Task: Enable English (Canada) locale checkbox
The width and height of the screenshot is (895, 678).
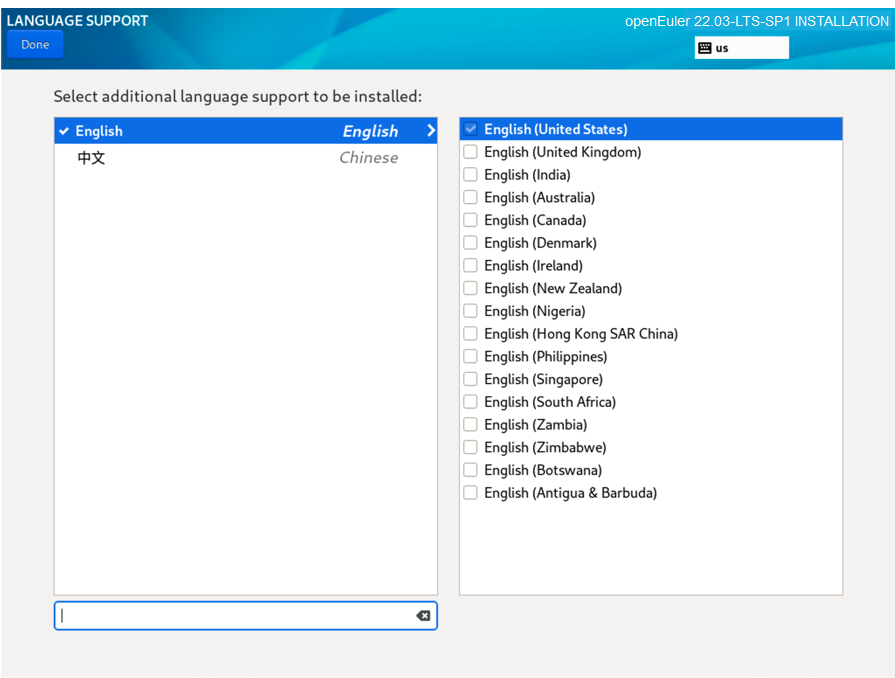Action: [470, 220]
